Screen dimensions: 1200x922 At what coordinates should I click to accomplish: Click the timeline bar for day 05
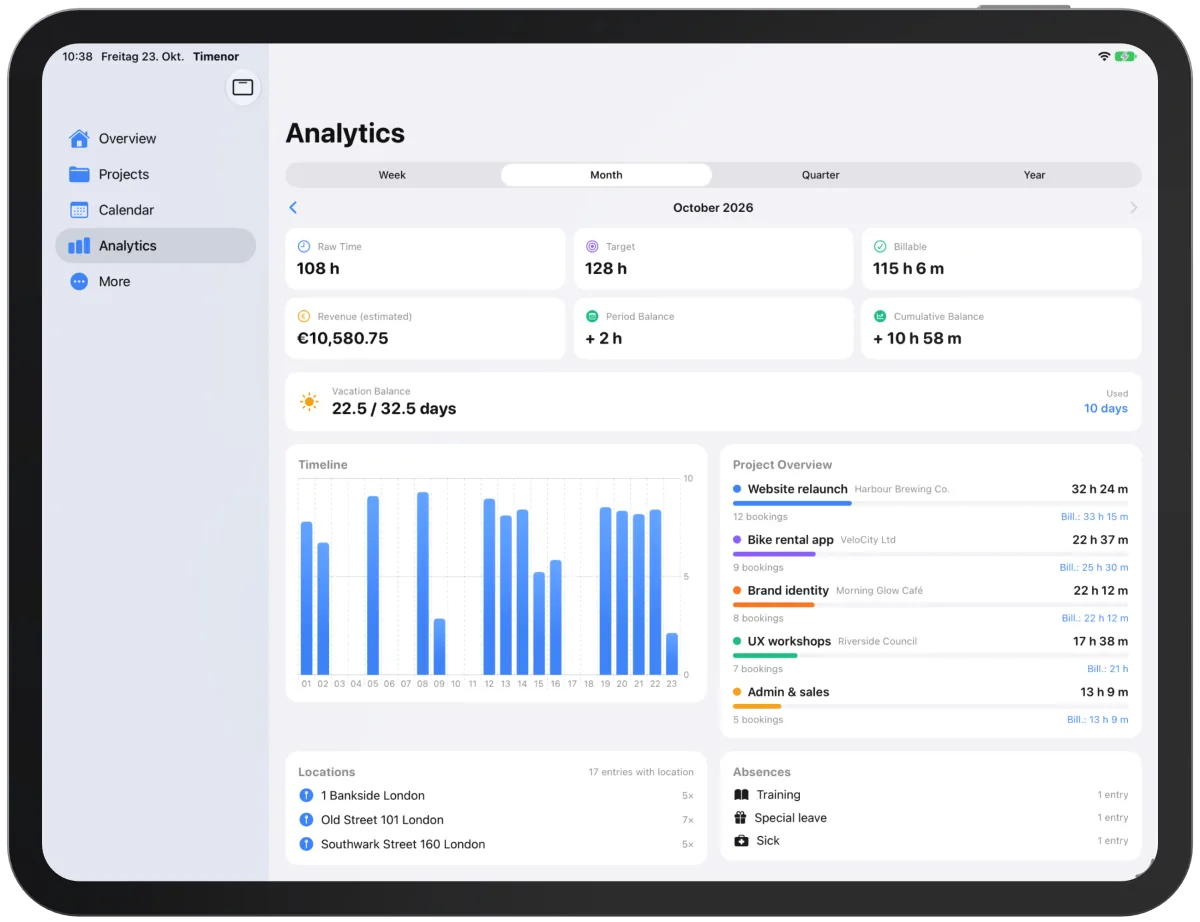pyautogui.click(x=373, y=585)
